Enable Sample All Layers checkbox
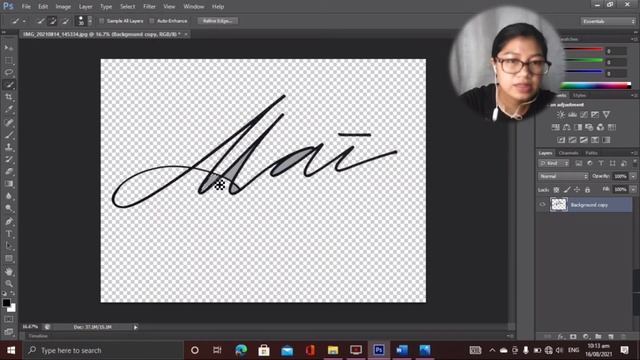 [x=102, y=21]
